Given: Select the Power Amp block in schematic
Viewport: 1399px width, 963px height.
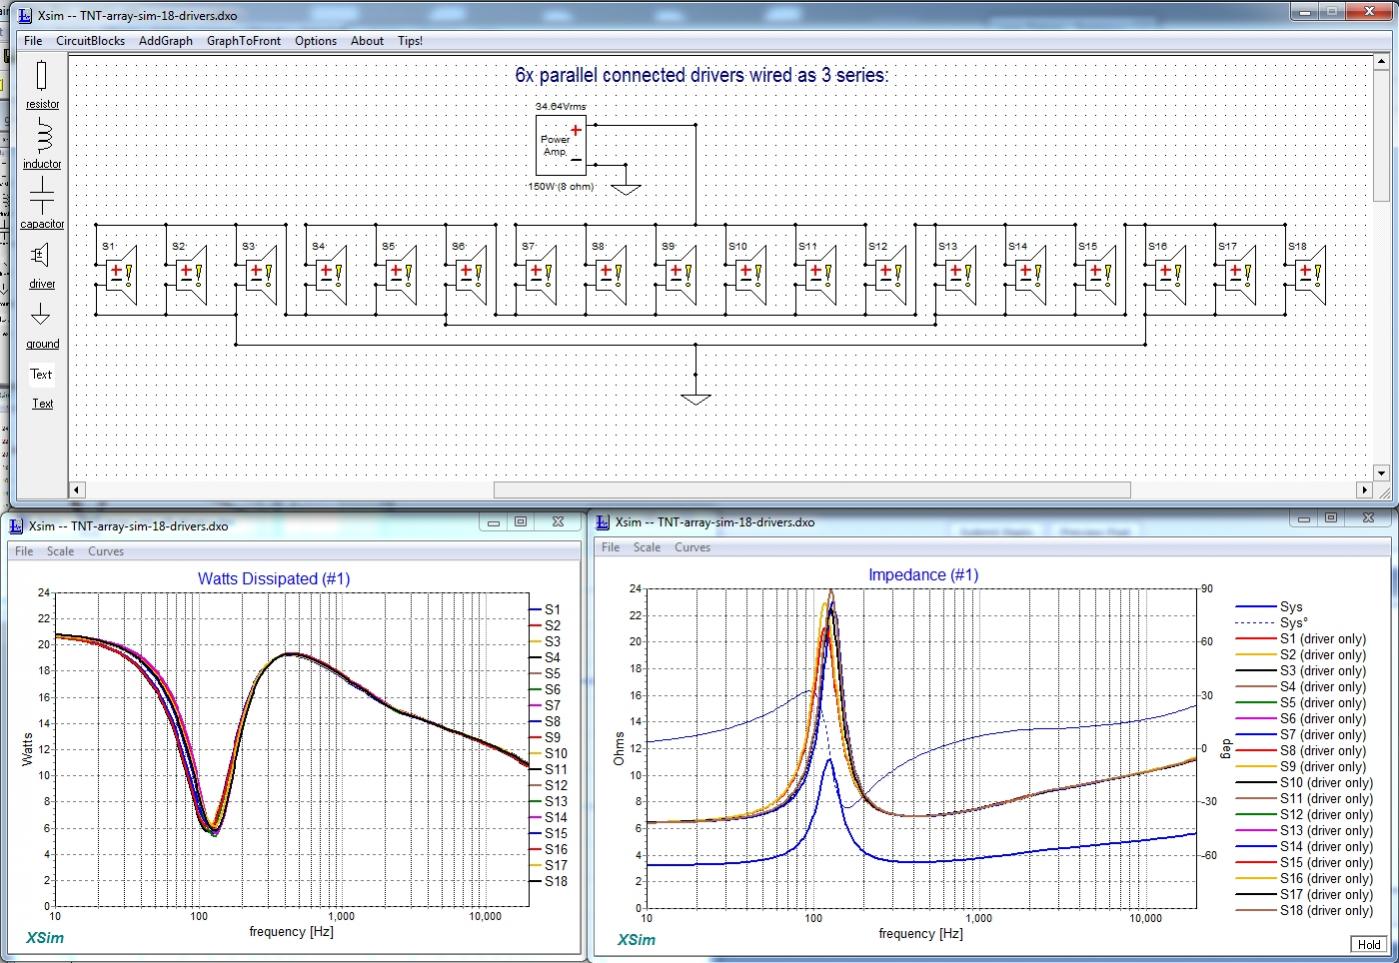Looking at the screenshot, I should (561, 146).
